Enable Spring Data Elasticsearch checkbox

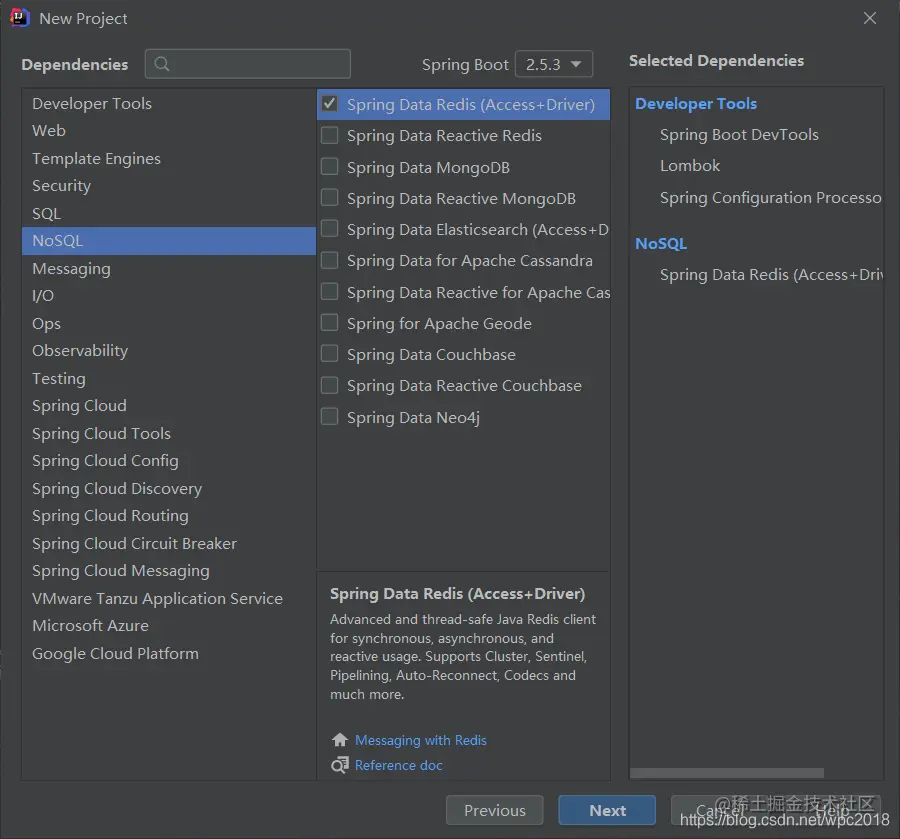point(329,228)
